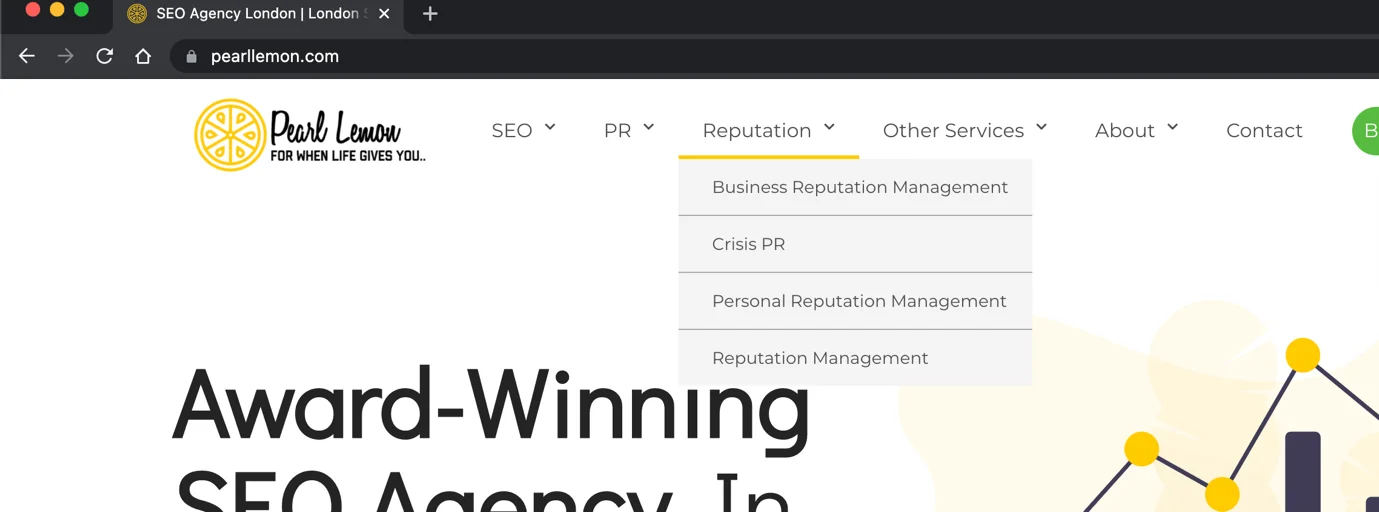Expand the About menu chevron
The height and width of the screenshot is (512, 1379).
1172,127
